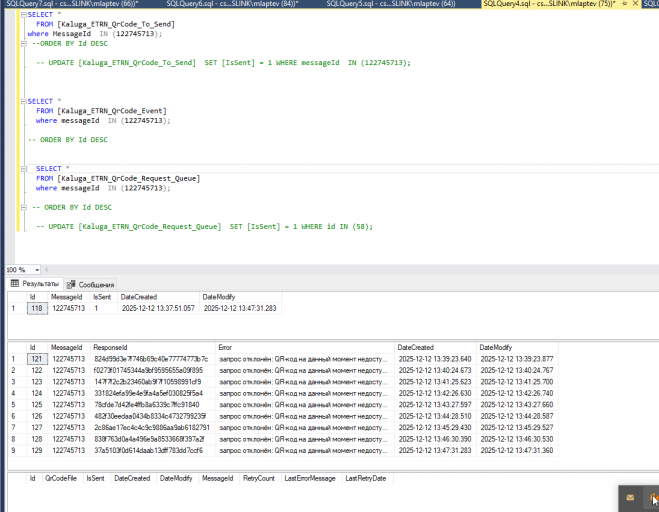659x512 pixels.
Task: Click the RetryCount column header
Action: point(258,478)
